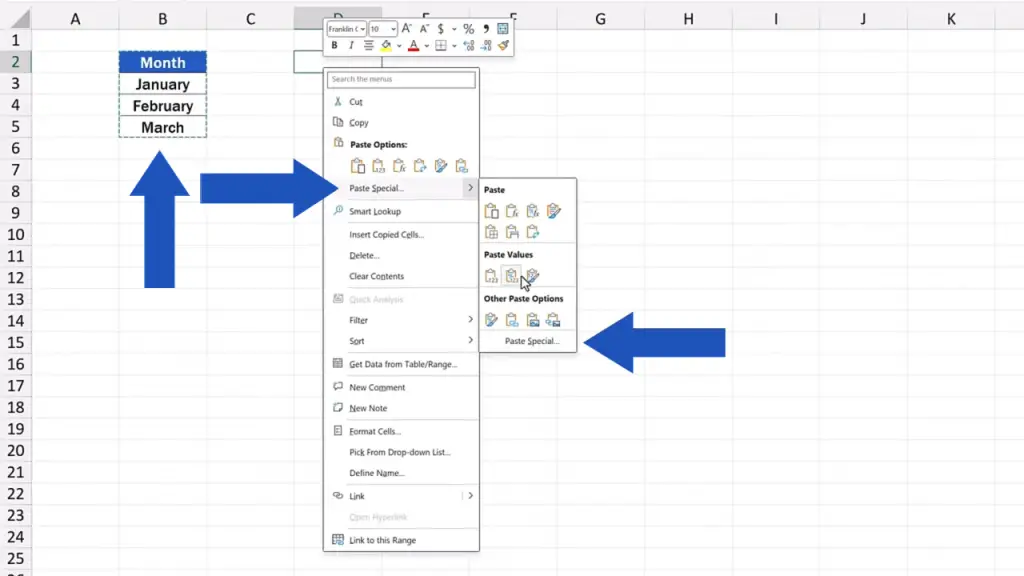Apply Percent Style from mini toolbar

[468, 29]
